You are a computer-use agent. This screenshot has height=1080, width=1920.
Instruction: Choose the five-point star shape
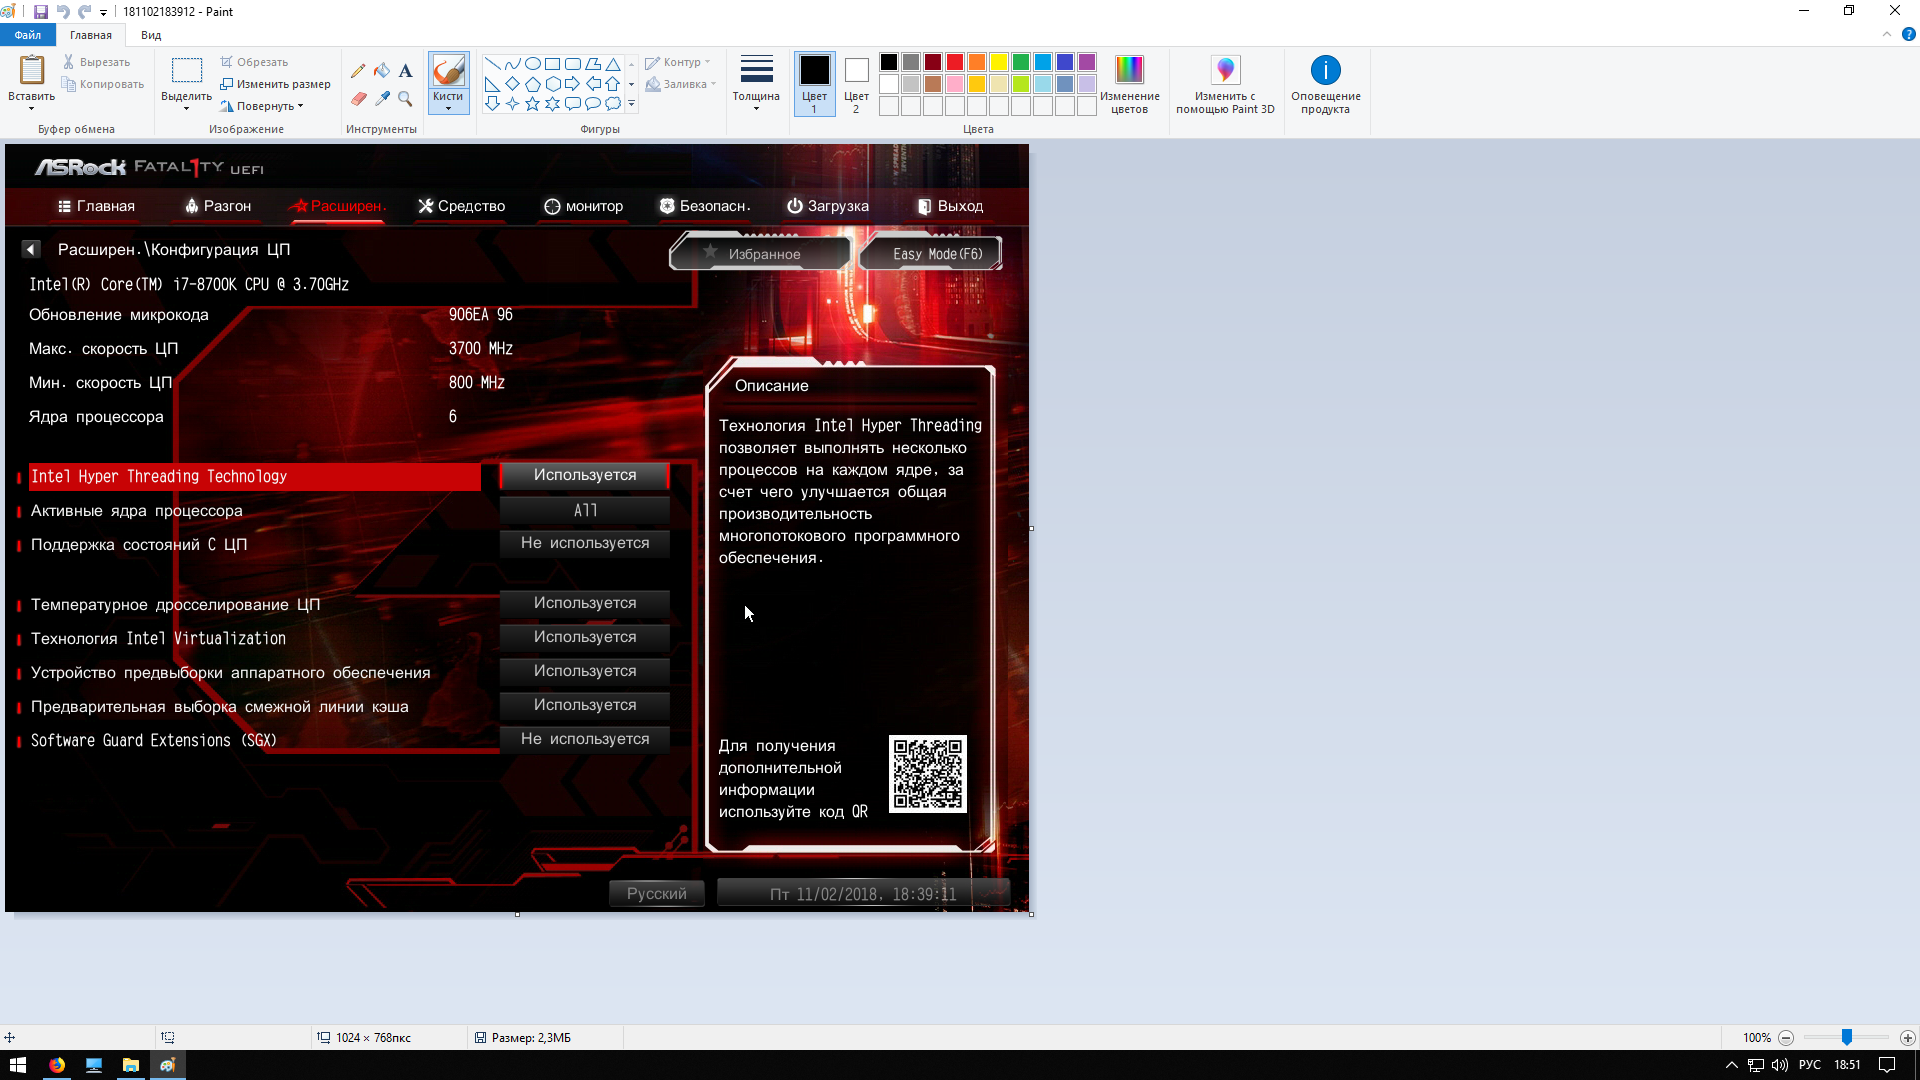[532, 104]
